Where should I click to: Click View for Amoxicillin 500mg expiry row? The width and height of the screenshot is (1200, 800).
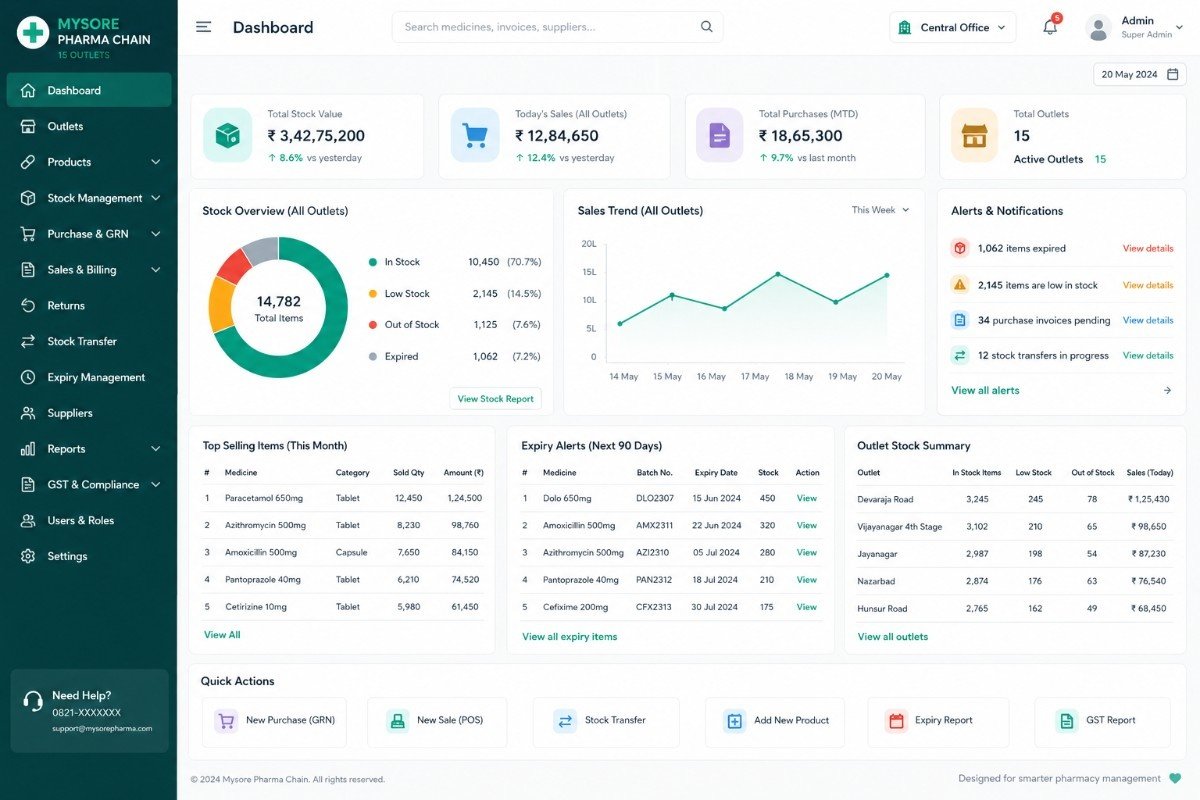806,525
